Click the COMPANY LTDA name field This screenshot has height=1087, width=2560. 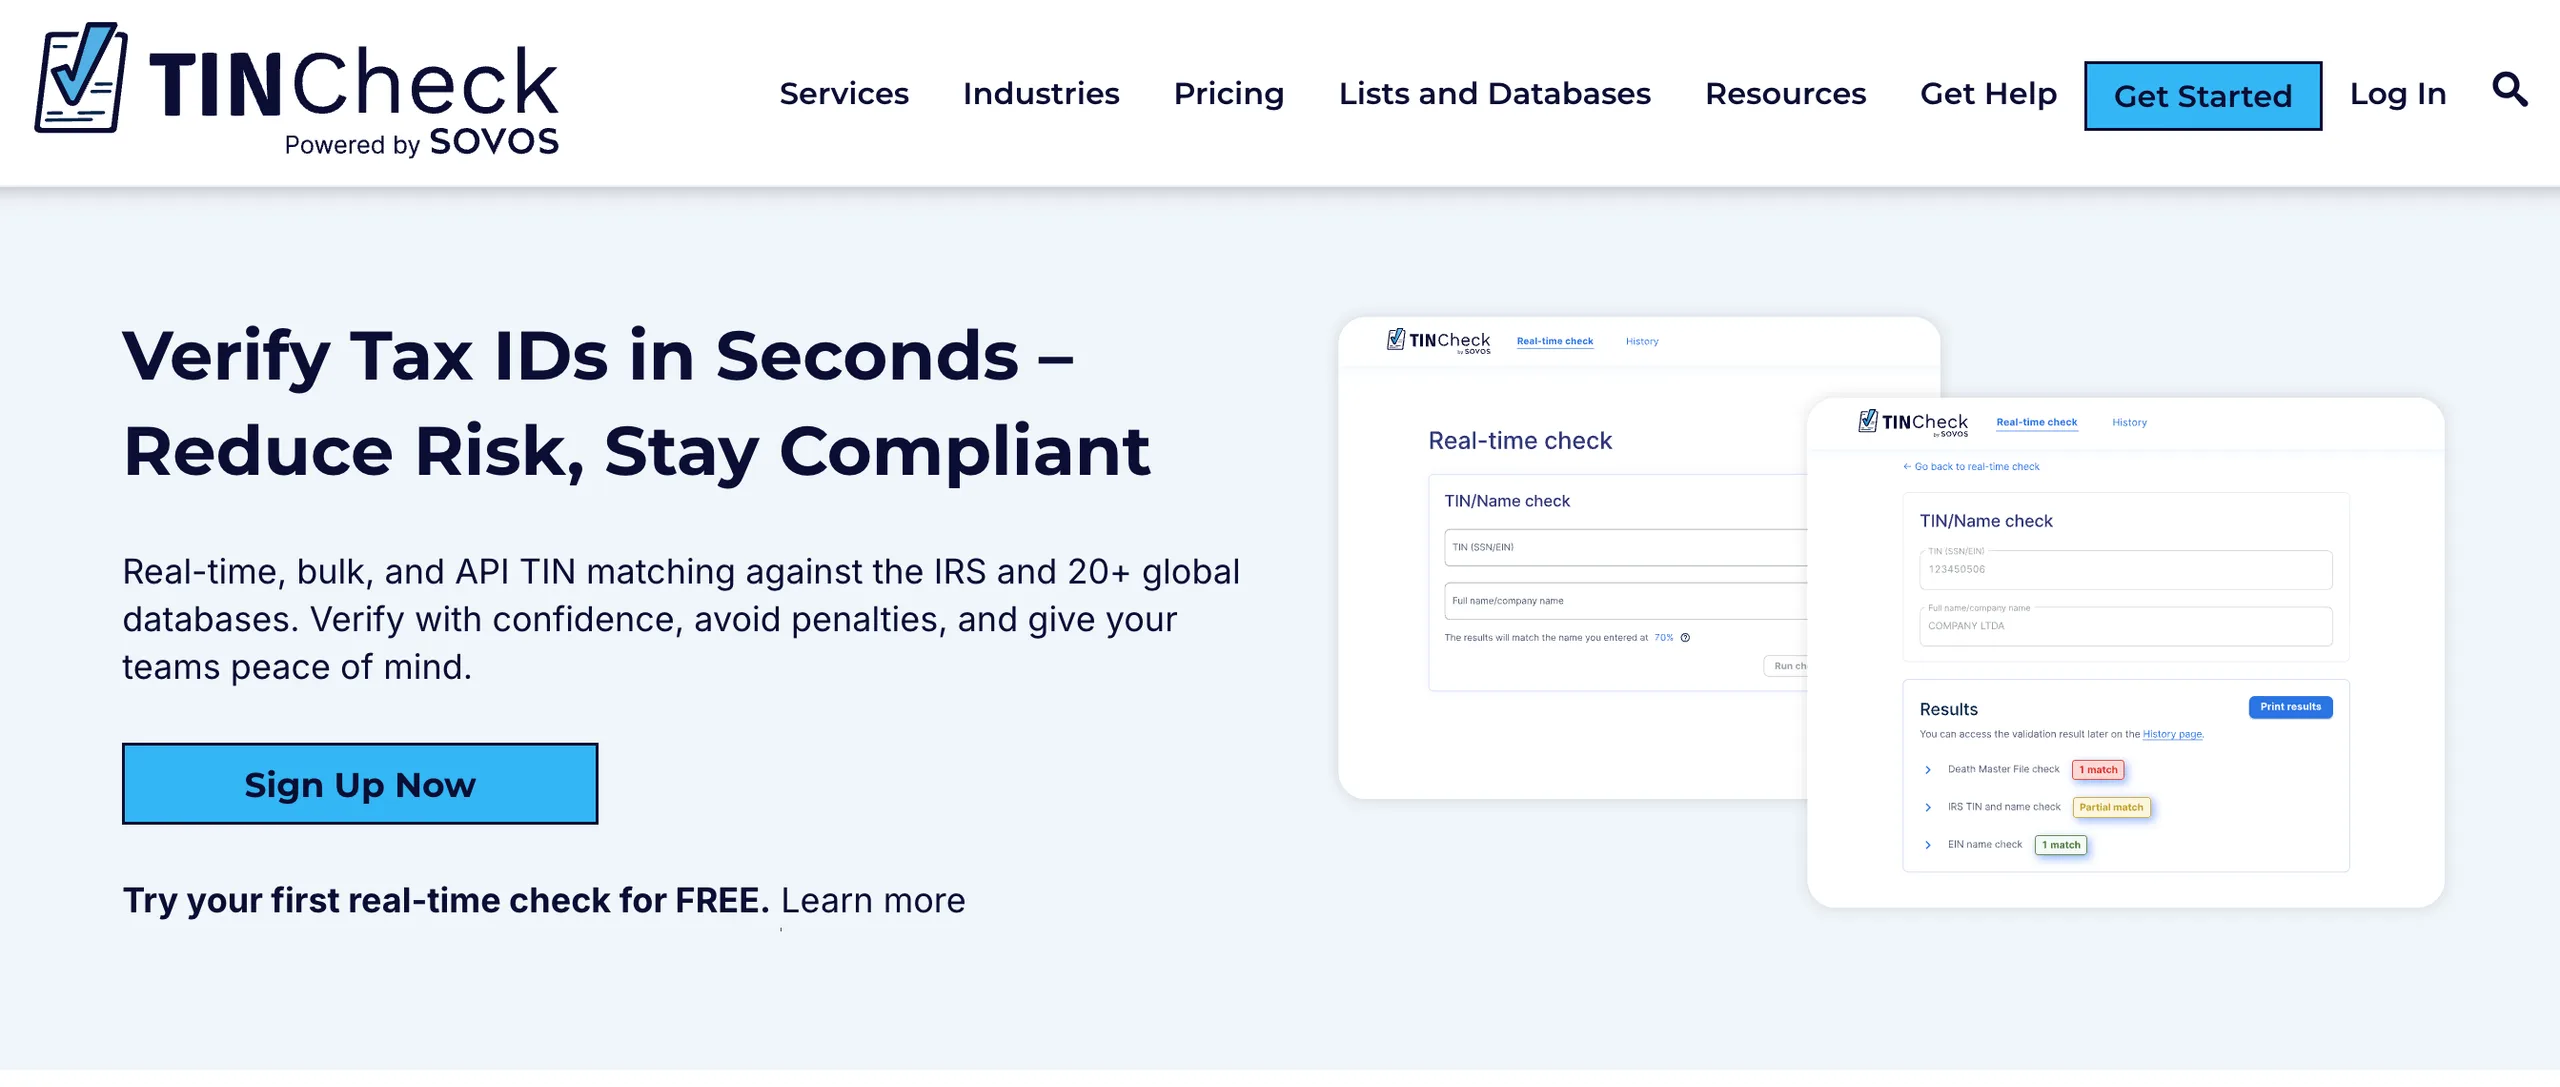point(2126,626)
